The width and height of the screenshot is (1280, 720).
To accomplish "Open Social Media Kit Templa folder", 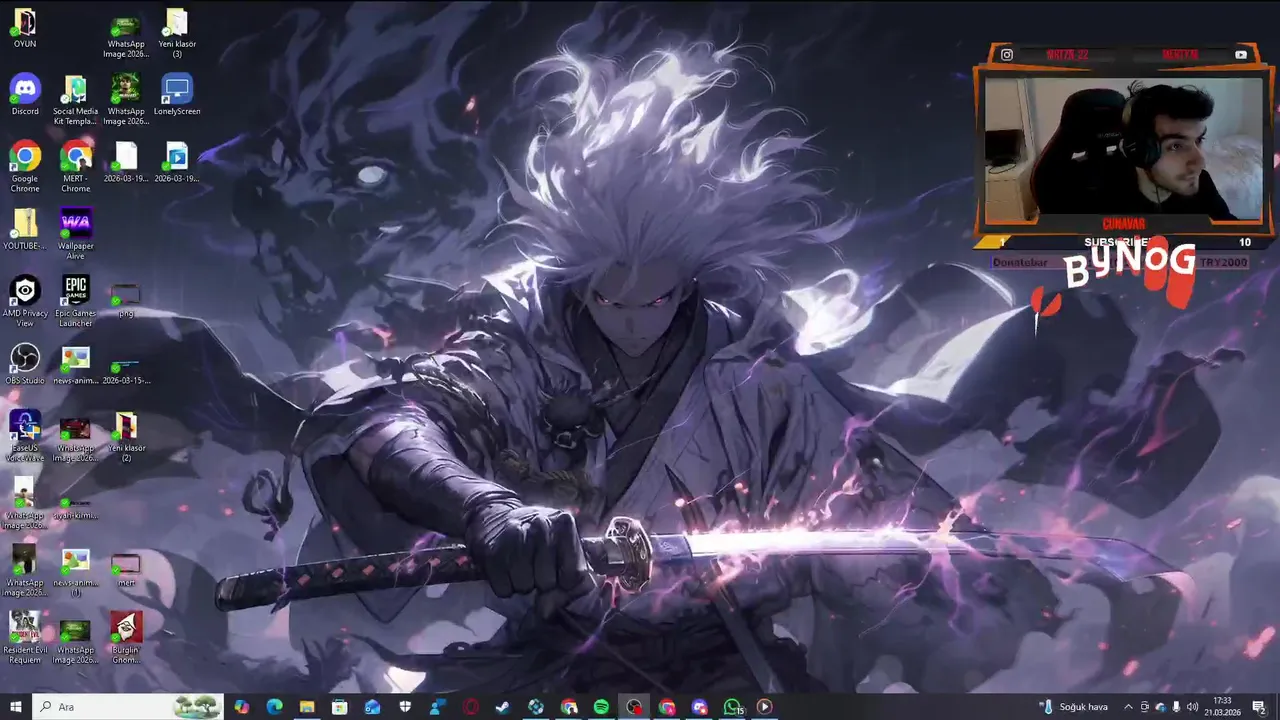I will click(76, 99).
